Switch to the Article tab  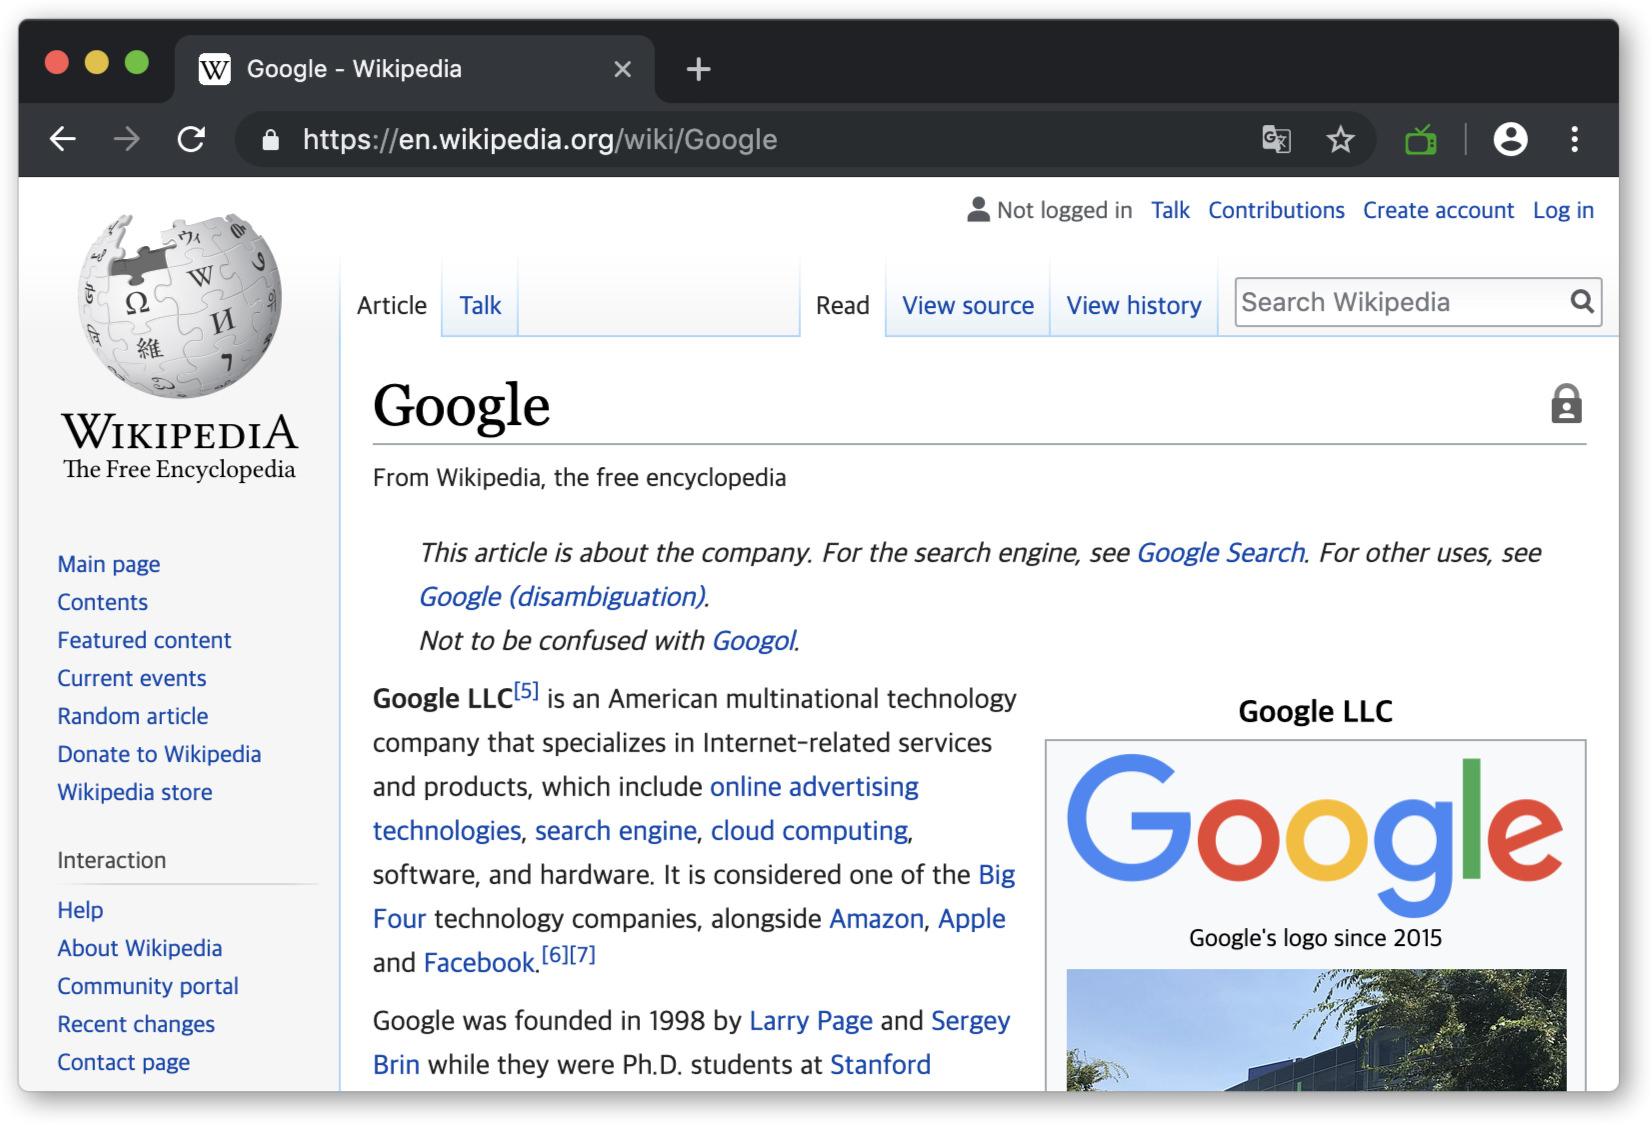click(391, 305)
